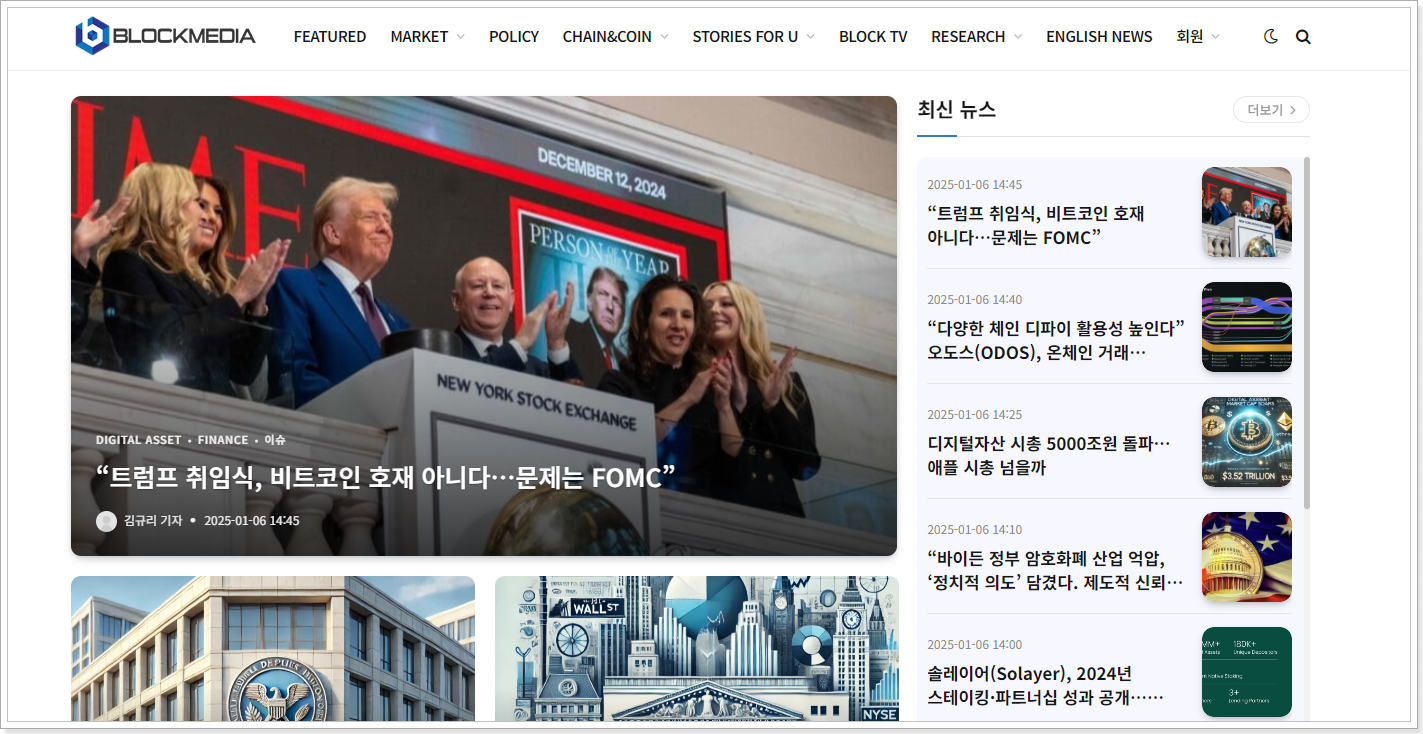This screenshot has height=734, width=1423.
Task: Expand the MARKET dropdown chevron
Action: point(460,37)
